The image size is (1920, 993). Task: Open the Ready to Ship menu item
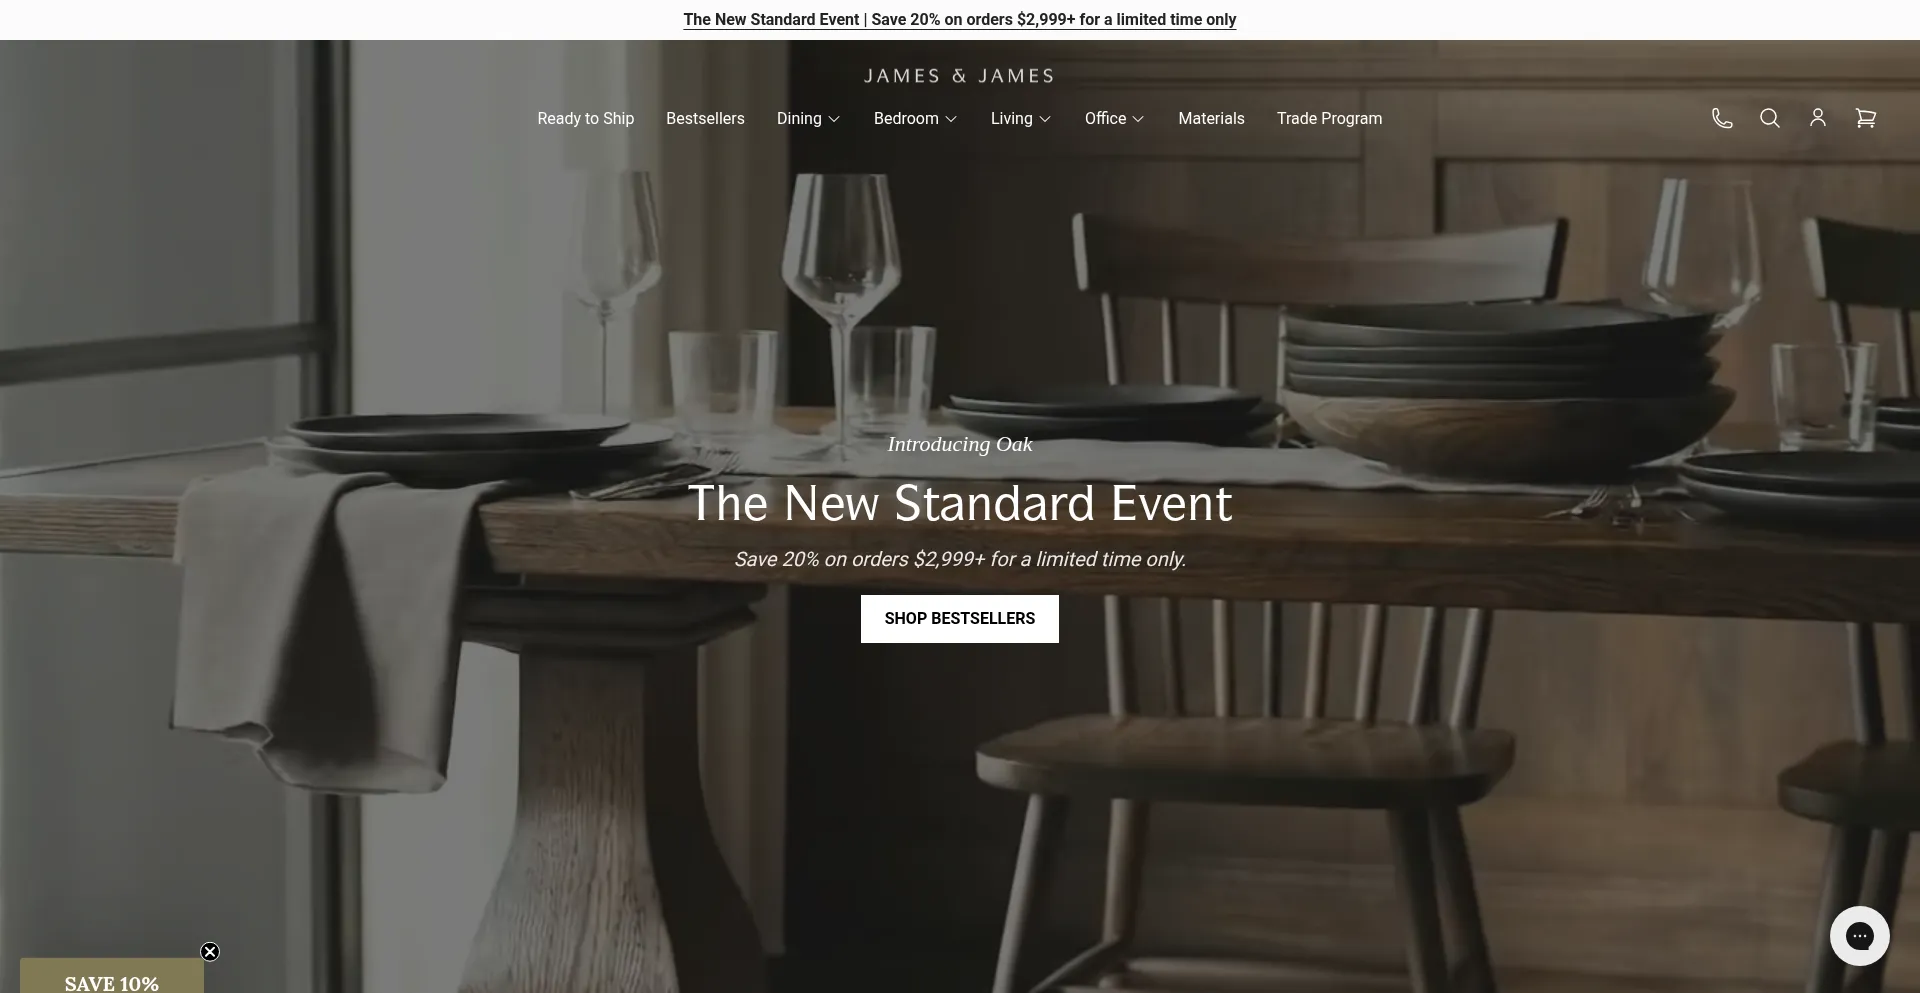point(586,118)
